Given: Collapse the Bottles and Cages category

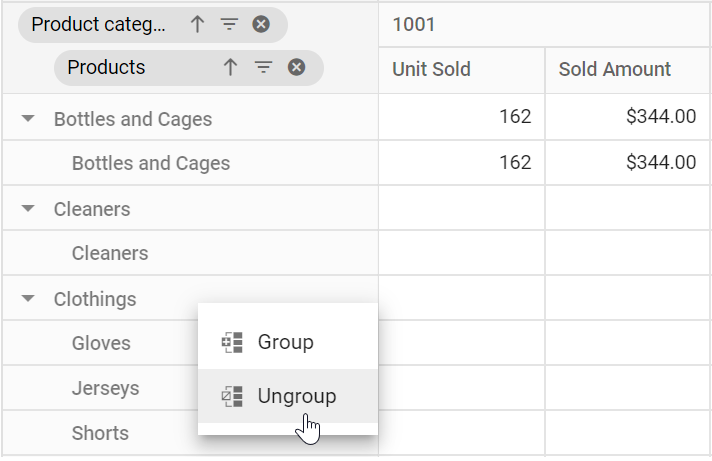Looking at the screenshot, I should tap(28, 119).
